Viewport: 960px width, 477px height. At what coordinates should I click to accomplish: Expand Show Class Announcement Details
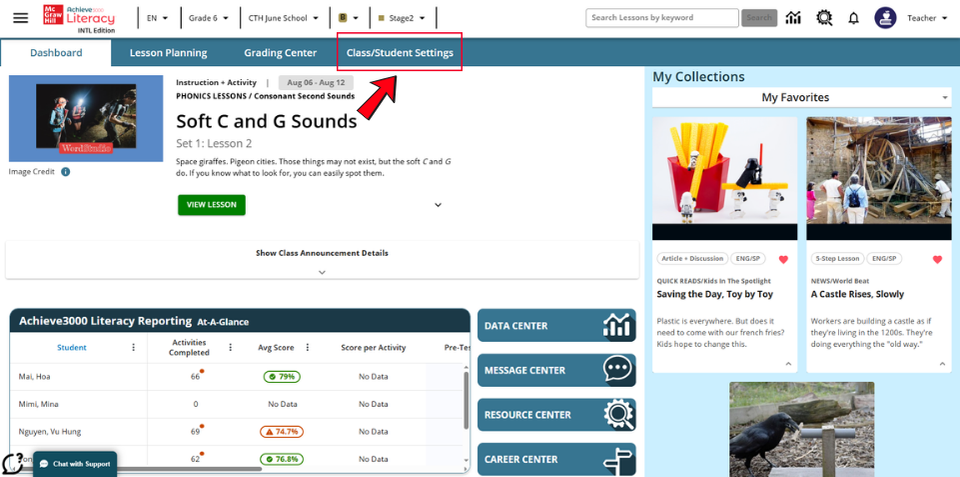[322, 260]
